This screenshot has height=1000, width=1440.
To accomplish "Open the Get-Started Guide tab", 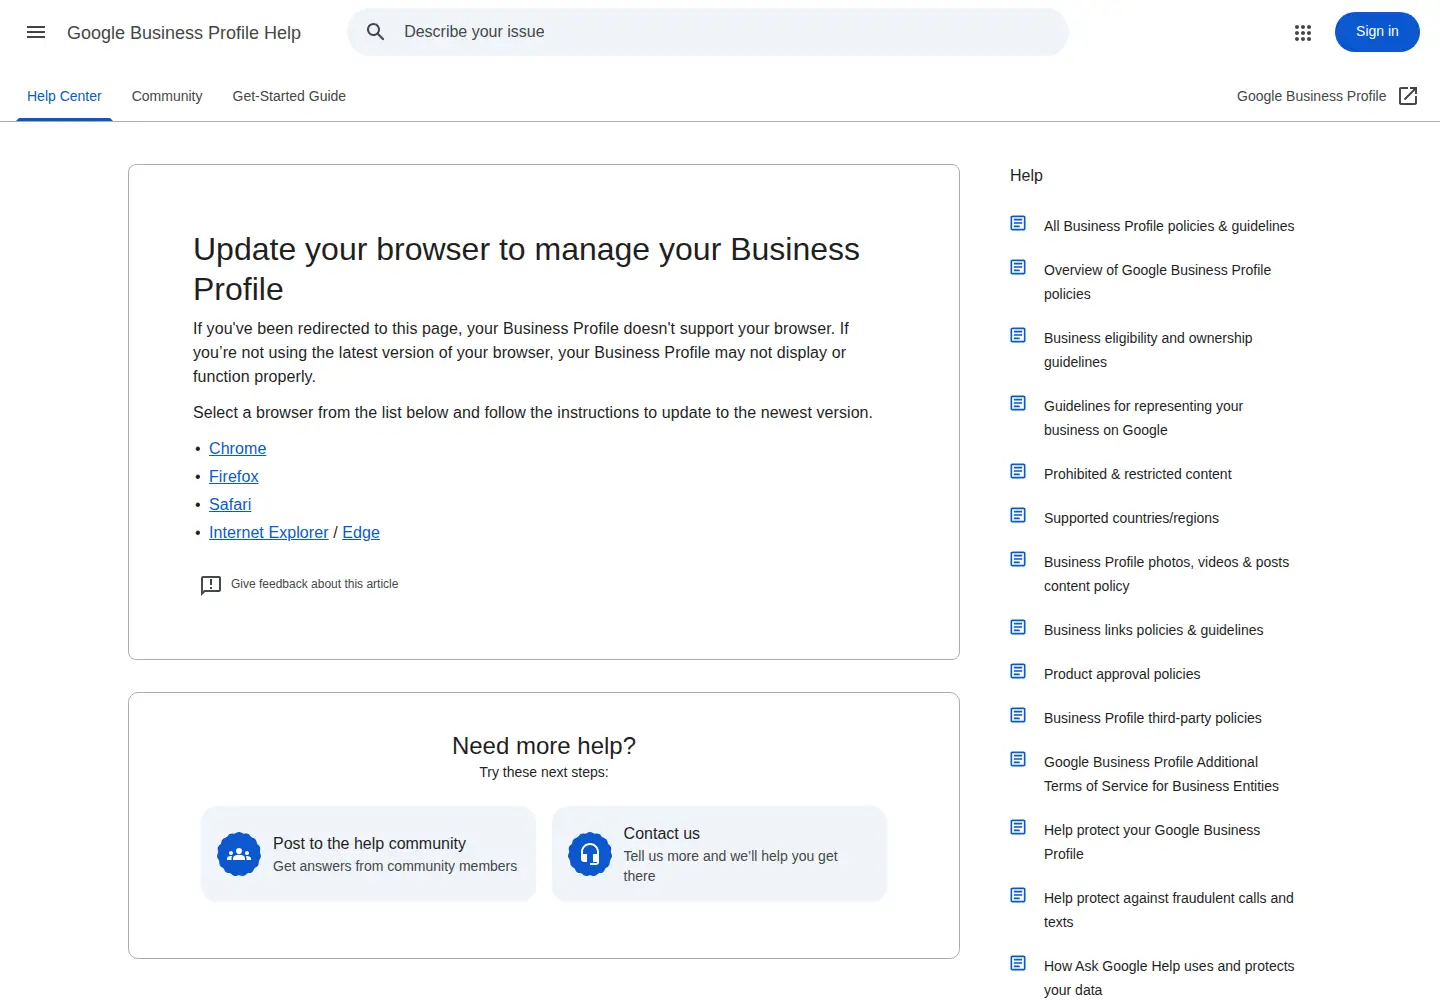I will pos(289,96).
